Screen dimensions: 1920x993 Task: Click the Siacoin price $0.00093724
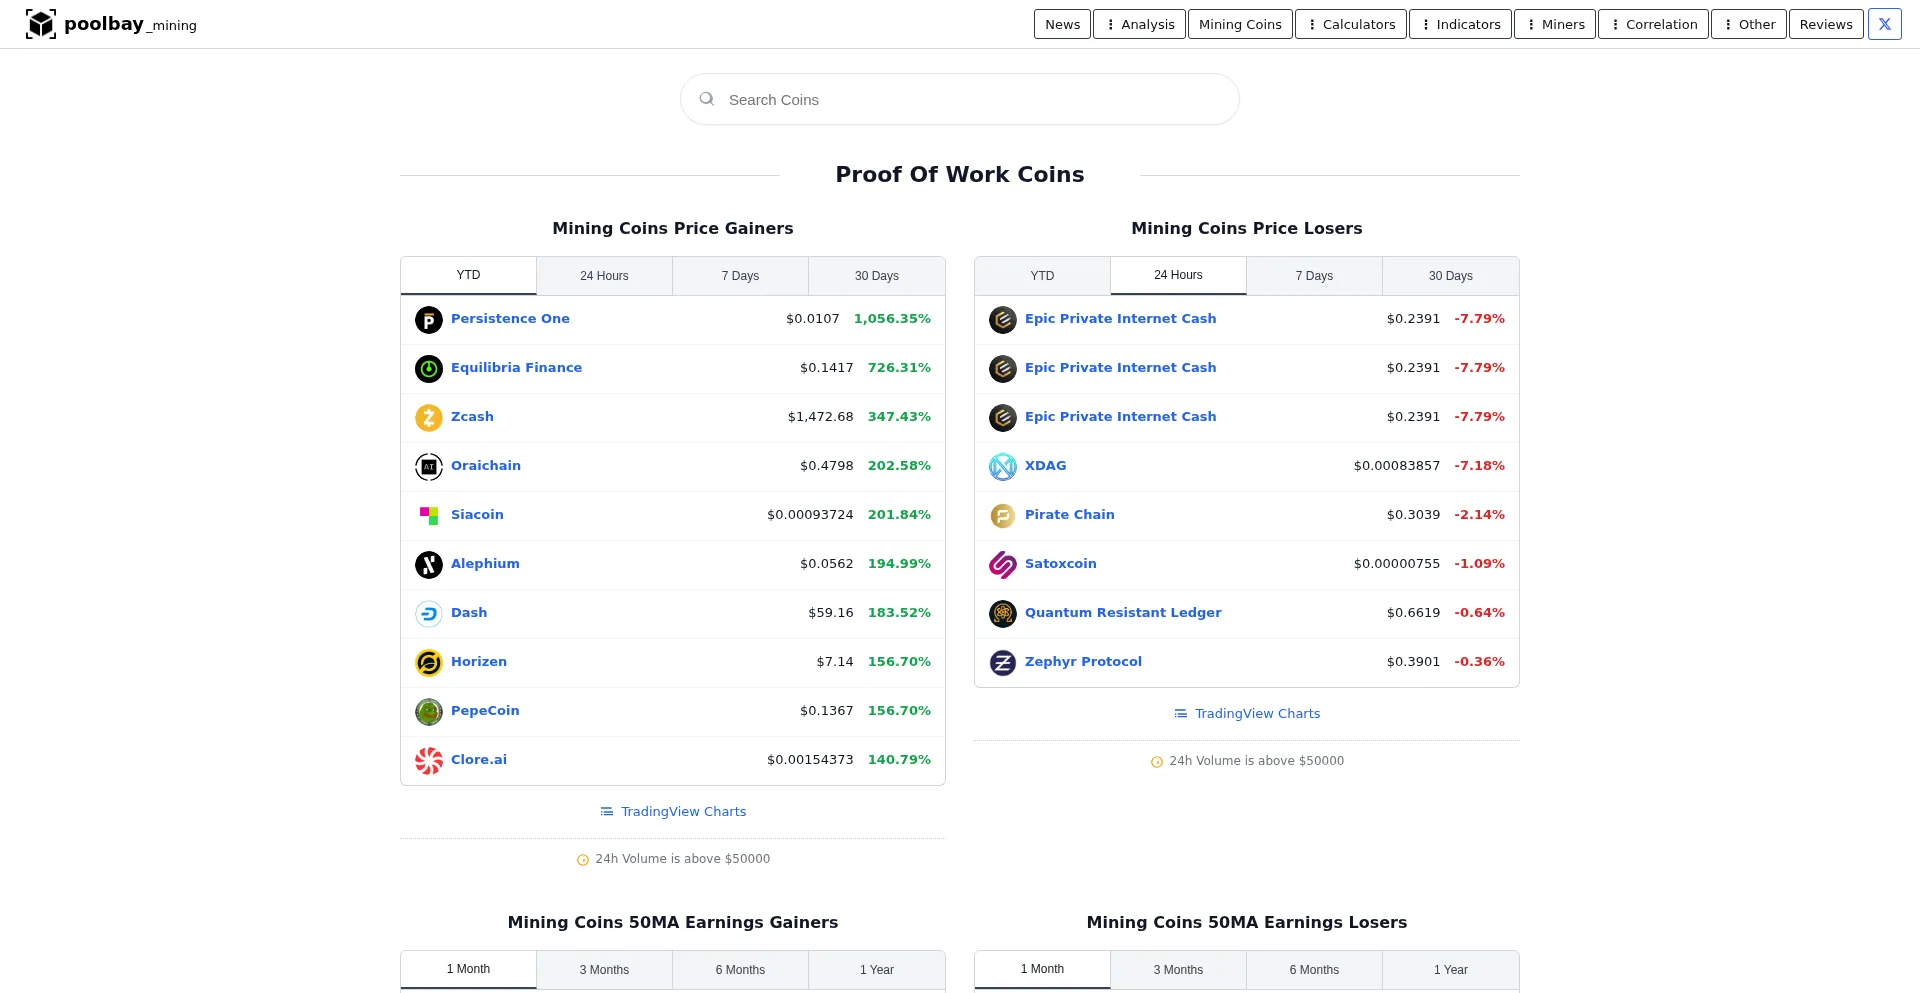tap(810, 515)
